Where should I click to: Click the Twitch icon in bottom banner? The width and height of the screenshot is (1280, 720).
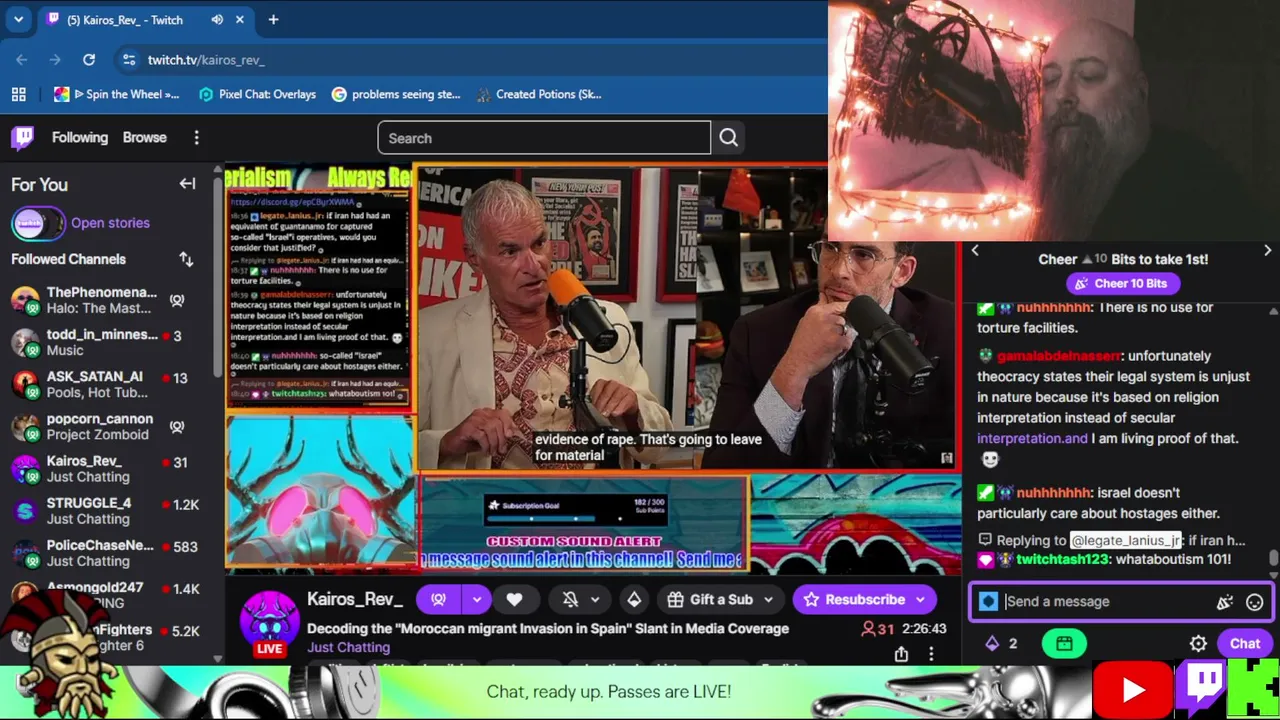(1202, 689)
